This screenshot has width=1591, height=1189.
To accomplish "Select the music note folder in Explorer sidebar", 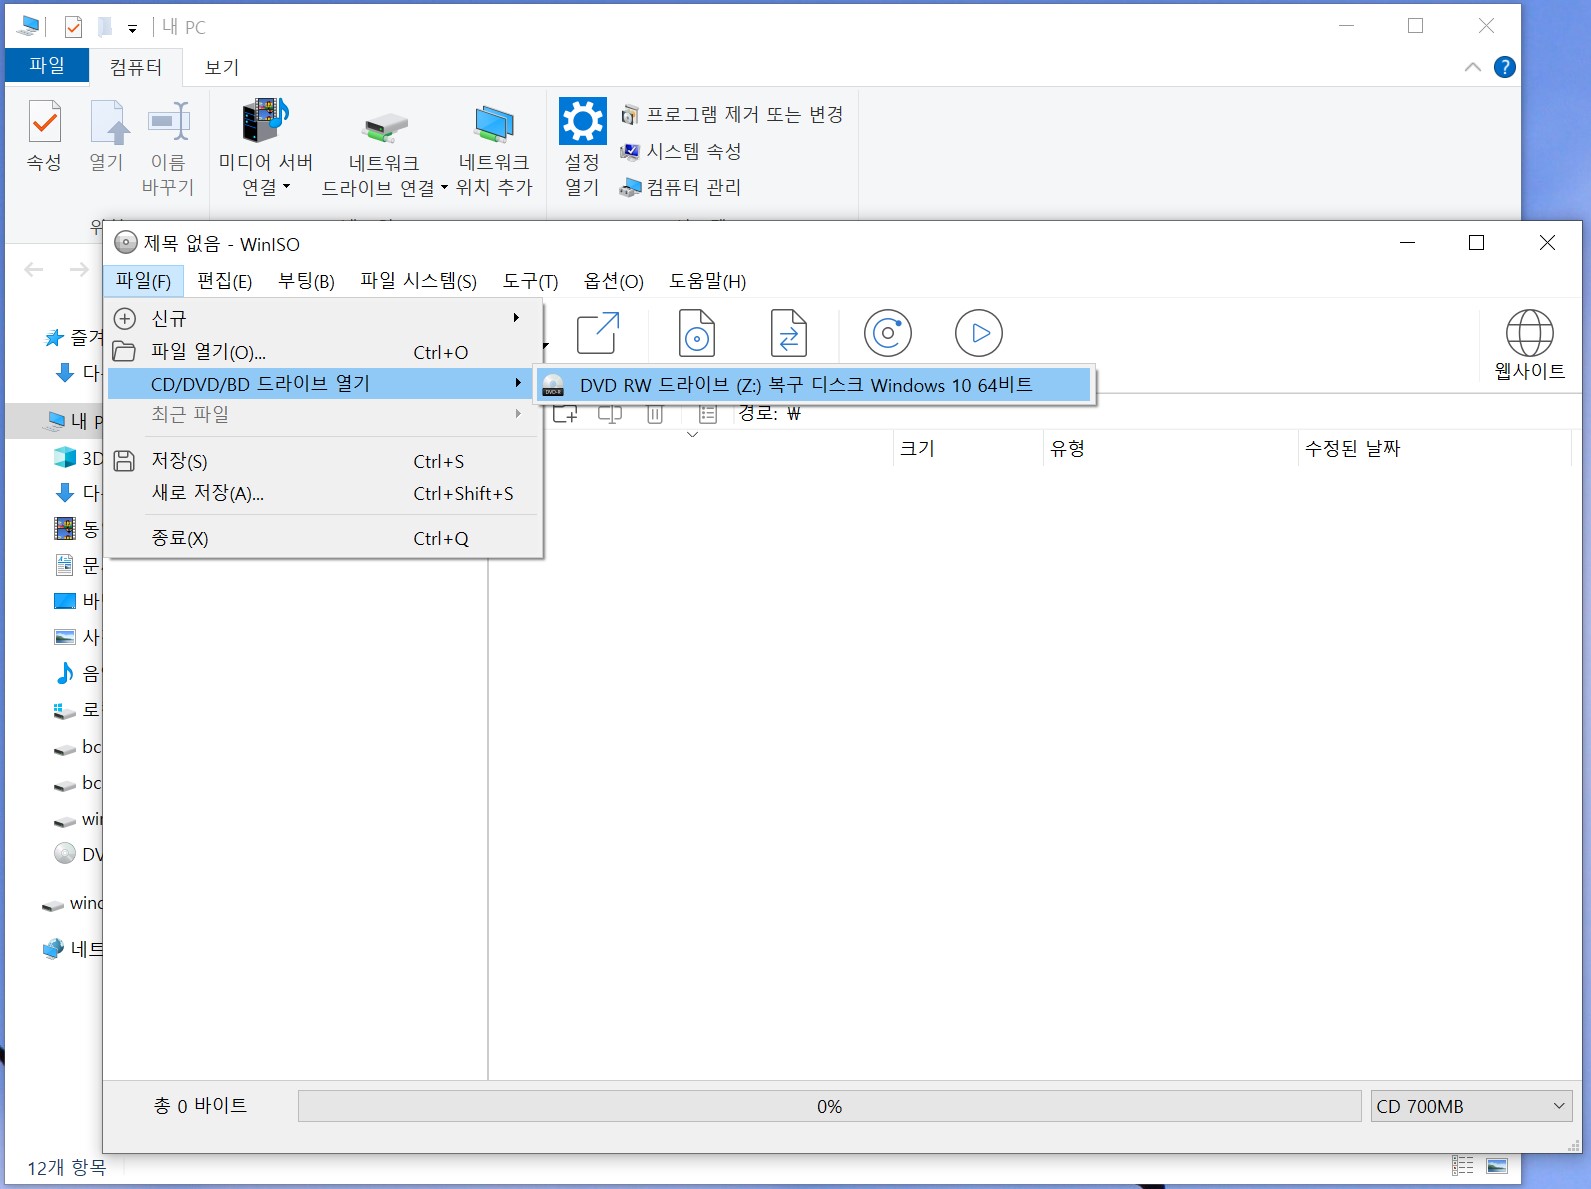I will 77,674.
